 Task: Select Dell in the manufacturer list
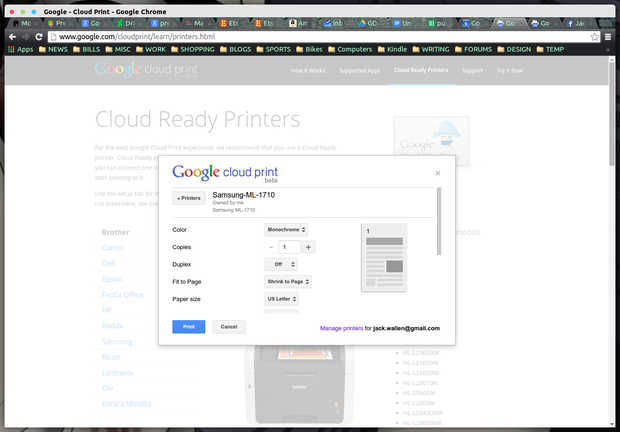[108, 263]
